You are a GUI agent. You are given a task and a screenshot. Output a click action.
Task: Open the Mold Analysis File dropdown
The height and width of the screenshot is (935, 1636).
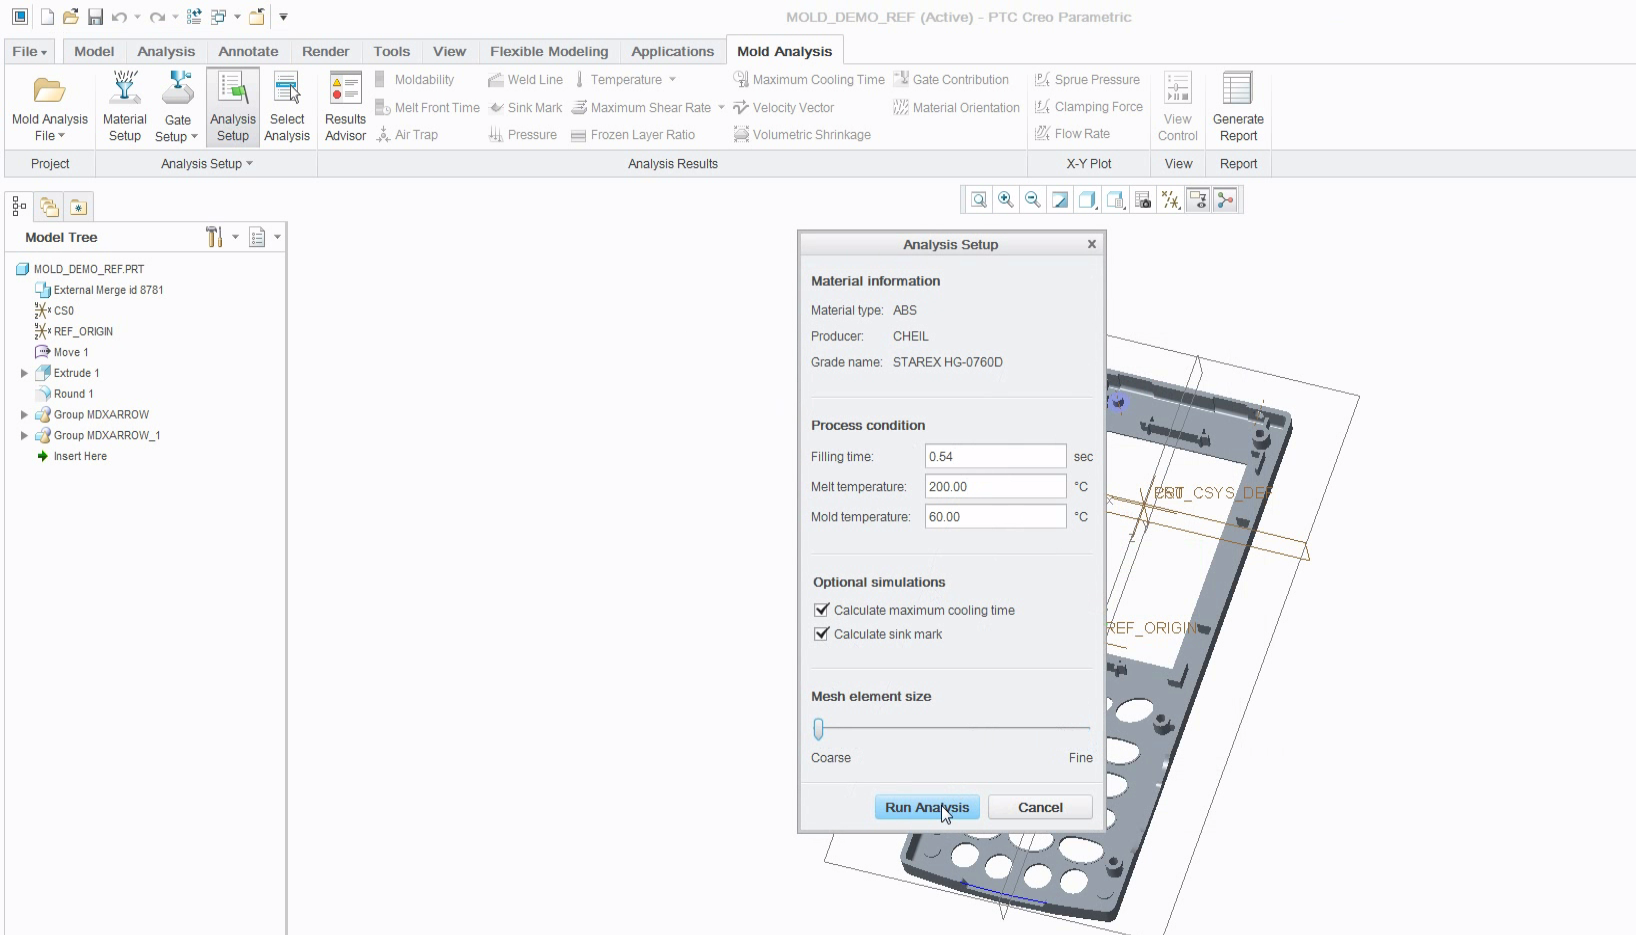(50, 106)
